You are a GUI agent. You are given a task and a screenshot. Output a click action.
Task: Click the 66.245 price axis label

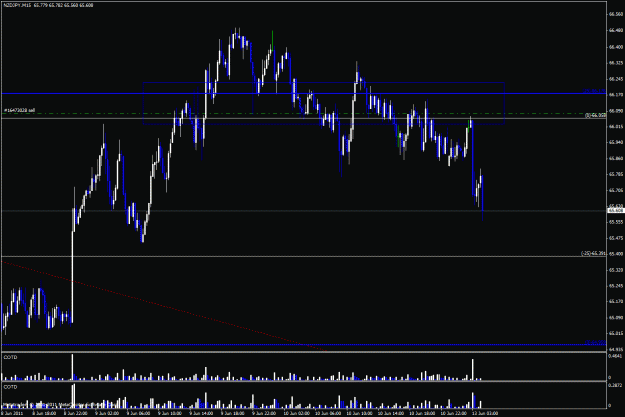coord(616,79)
